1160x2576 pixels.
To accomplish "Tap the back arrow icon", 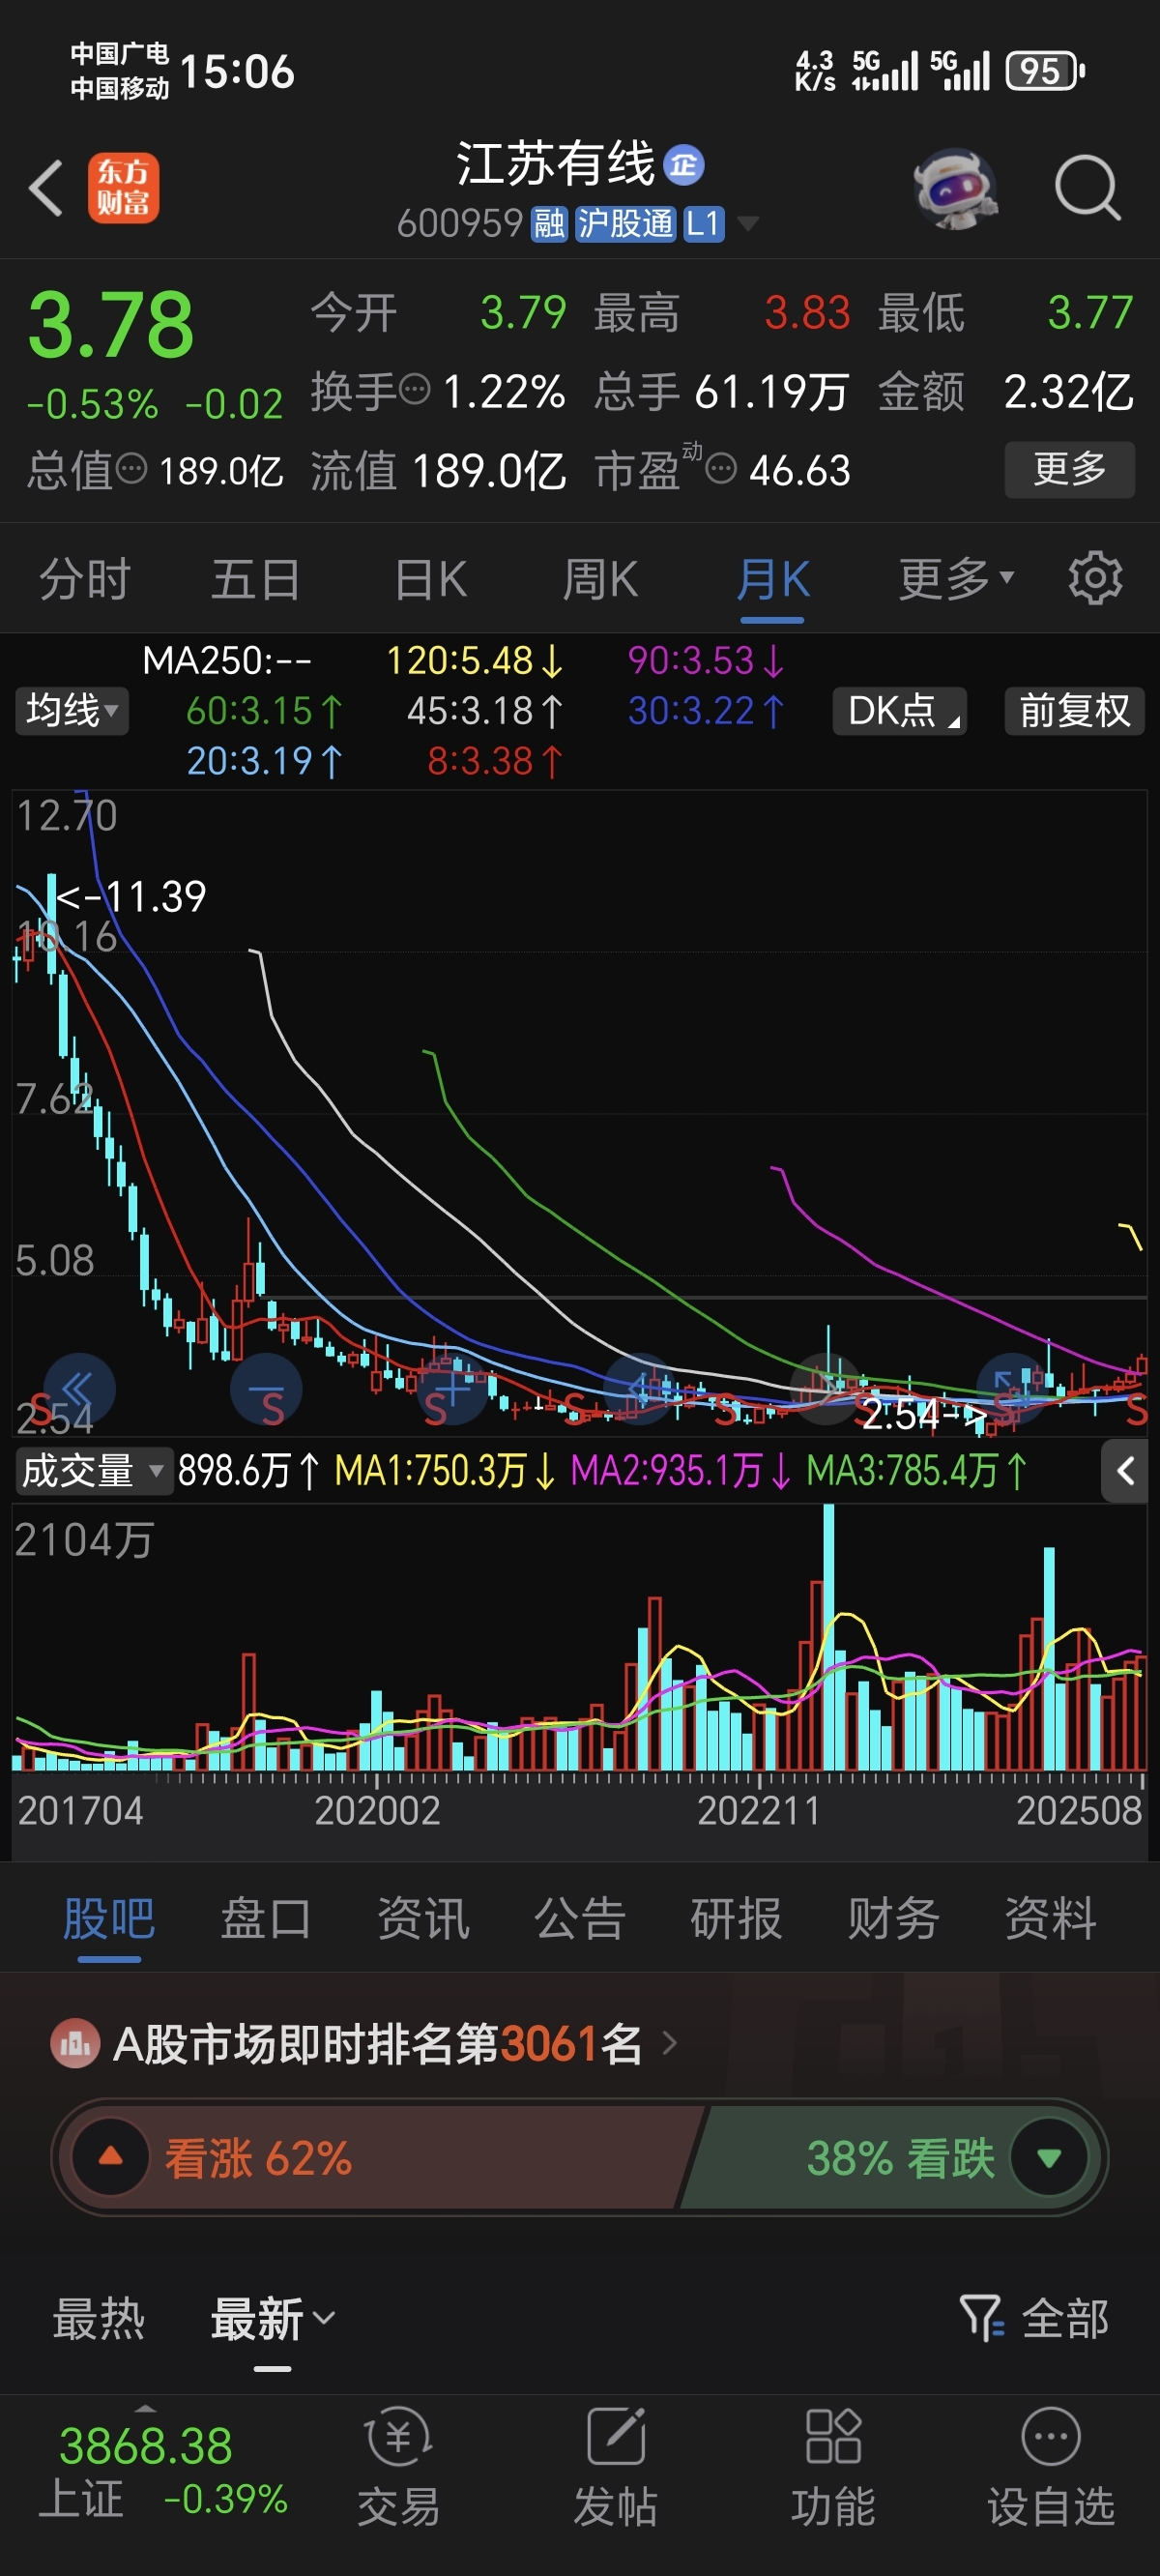I will [46, 187].
